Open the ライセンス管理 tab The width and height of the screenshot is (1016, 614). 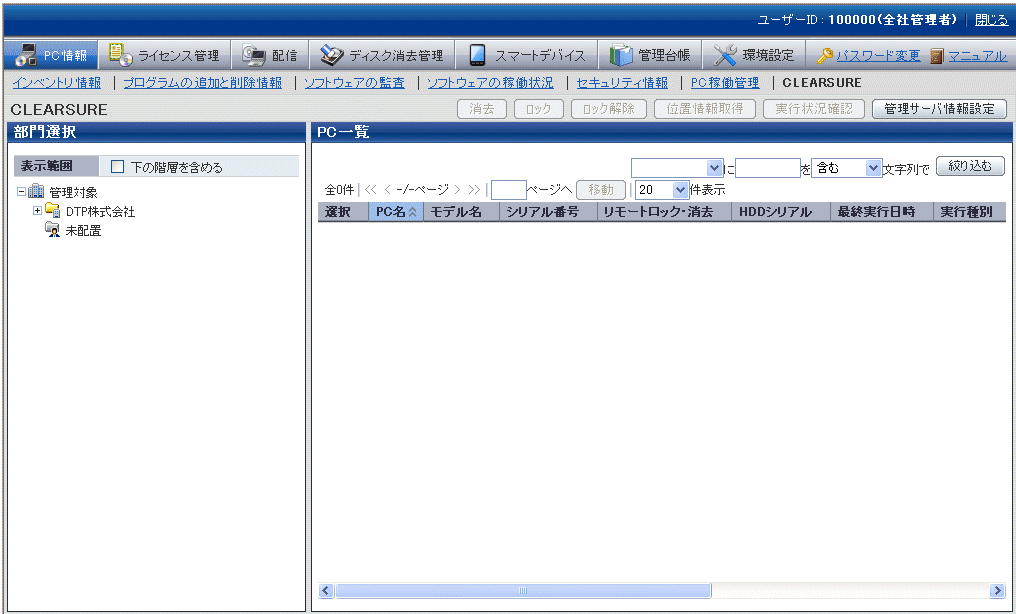(x=165, y=55)
